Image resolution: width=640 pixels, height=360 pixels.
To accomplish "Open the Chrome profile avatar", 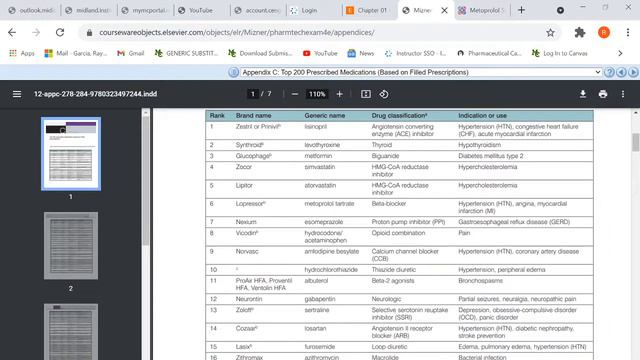I will [x=604, y=33].
